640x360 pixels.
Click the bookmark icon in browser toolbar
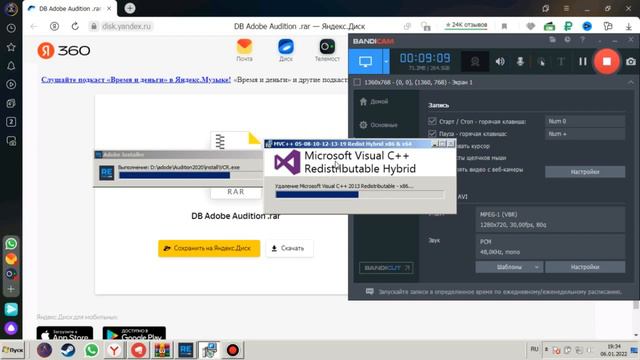(x=504, y=26)
